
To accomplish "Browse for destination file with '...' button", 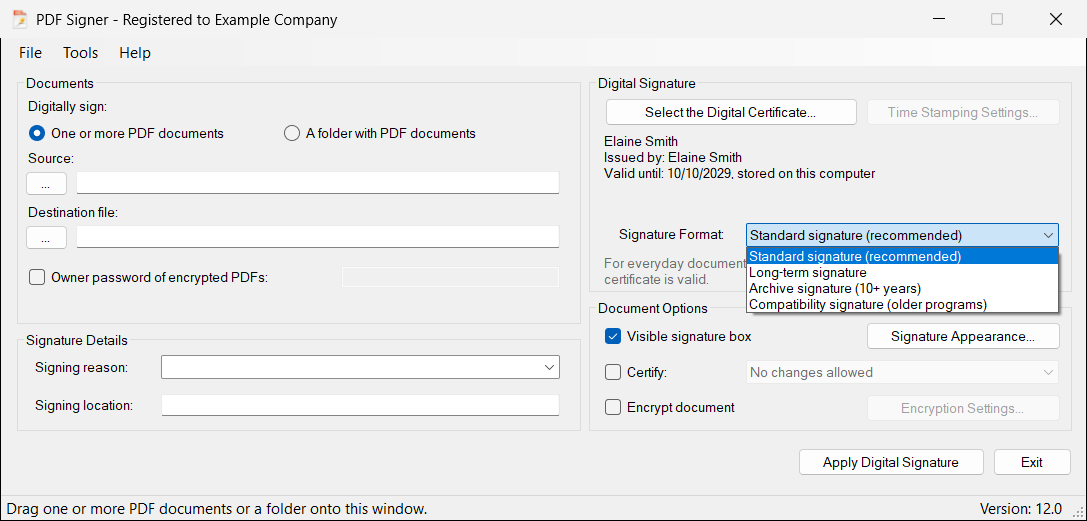I will tap(46, 238).
